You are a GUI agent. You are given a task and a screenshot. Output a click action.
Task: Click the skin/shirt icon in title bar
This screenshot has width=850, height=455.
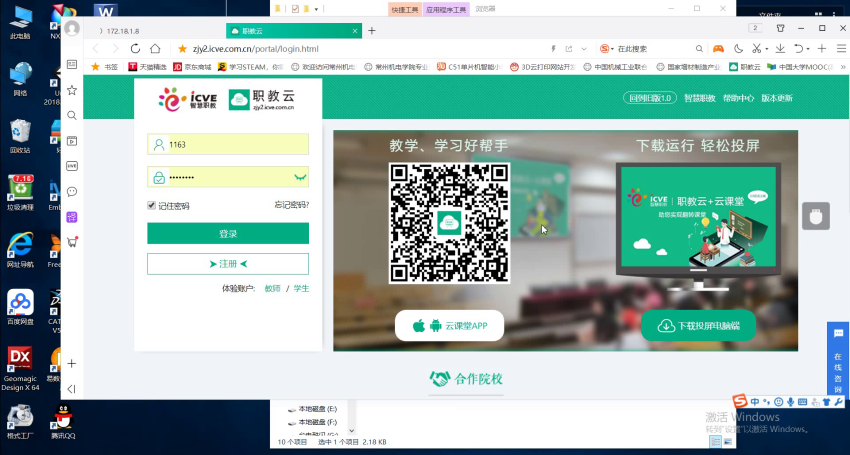pos(781,28)
